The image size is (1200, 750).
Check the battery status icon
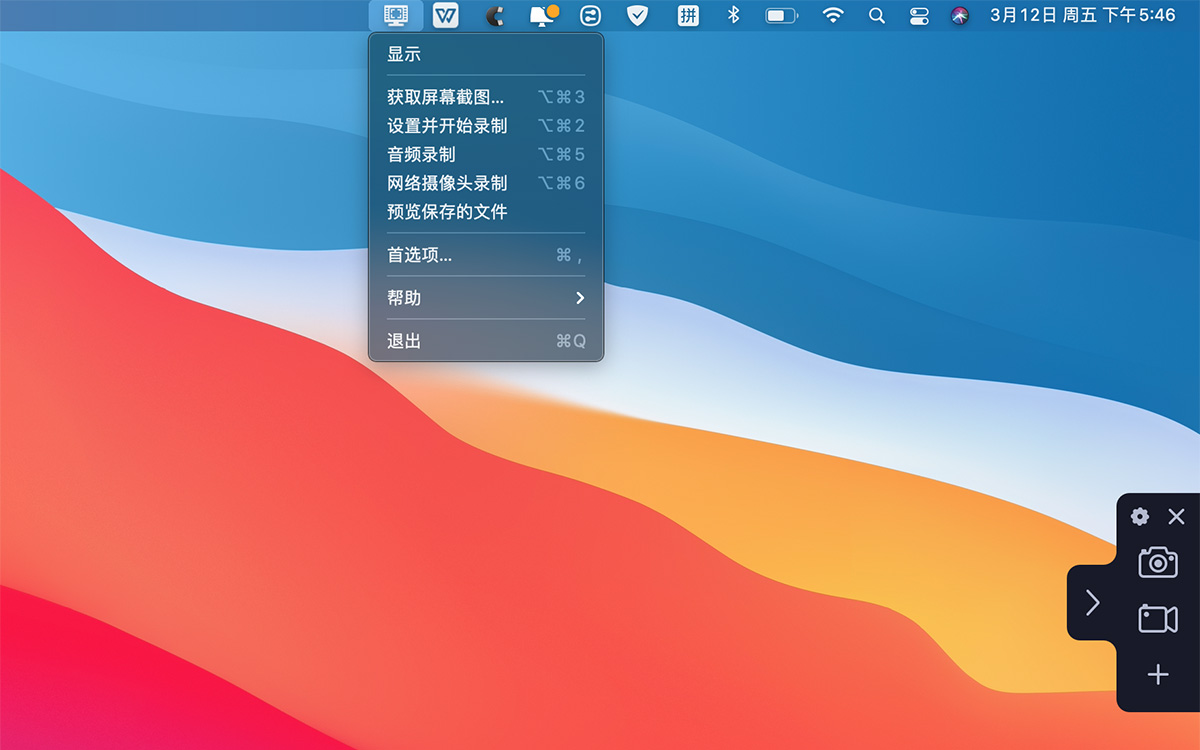coord(782,15)
